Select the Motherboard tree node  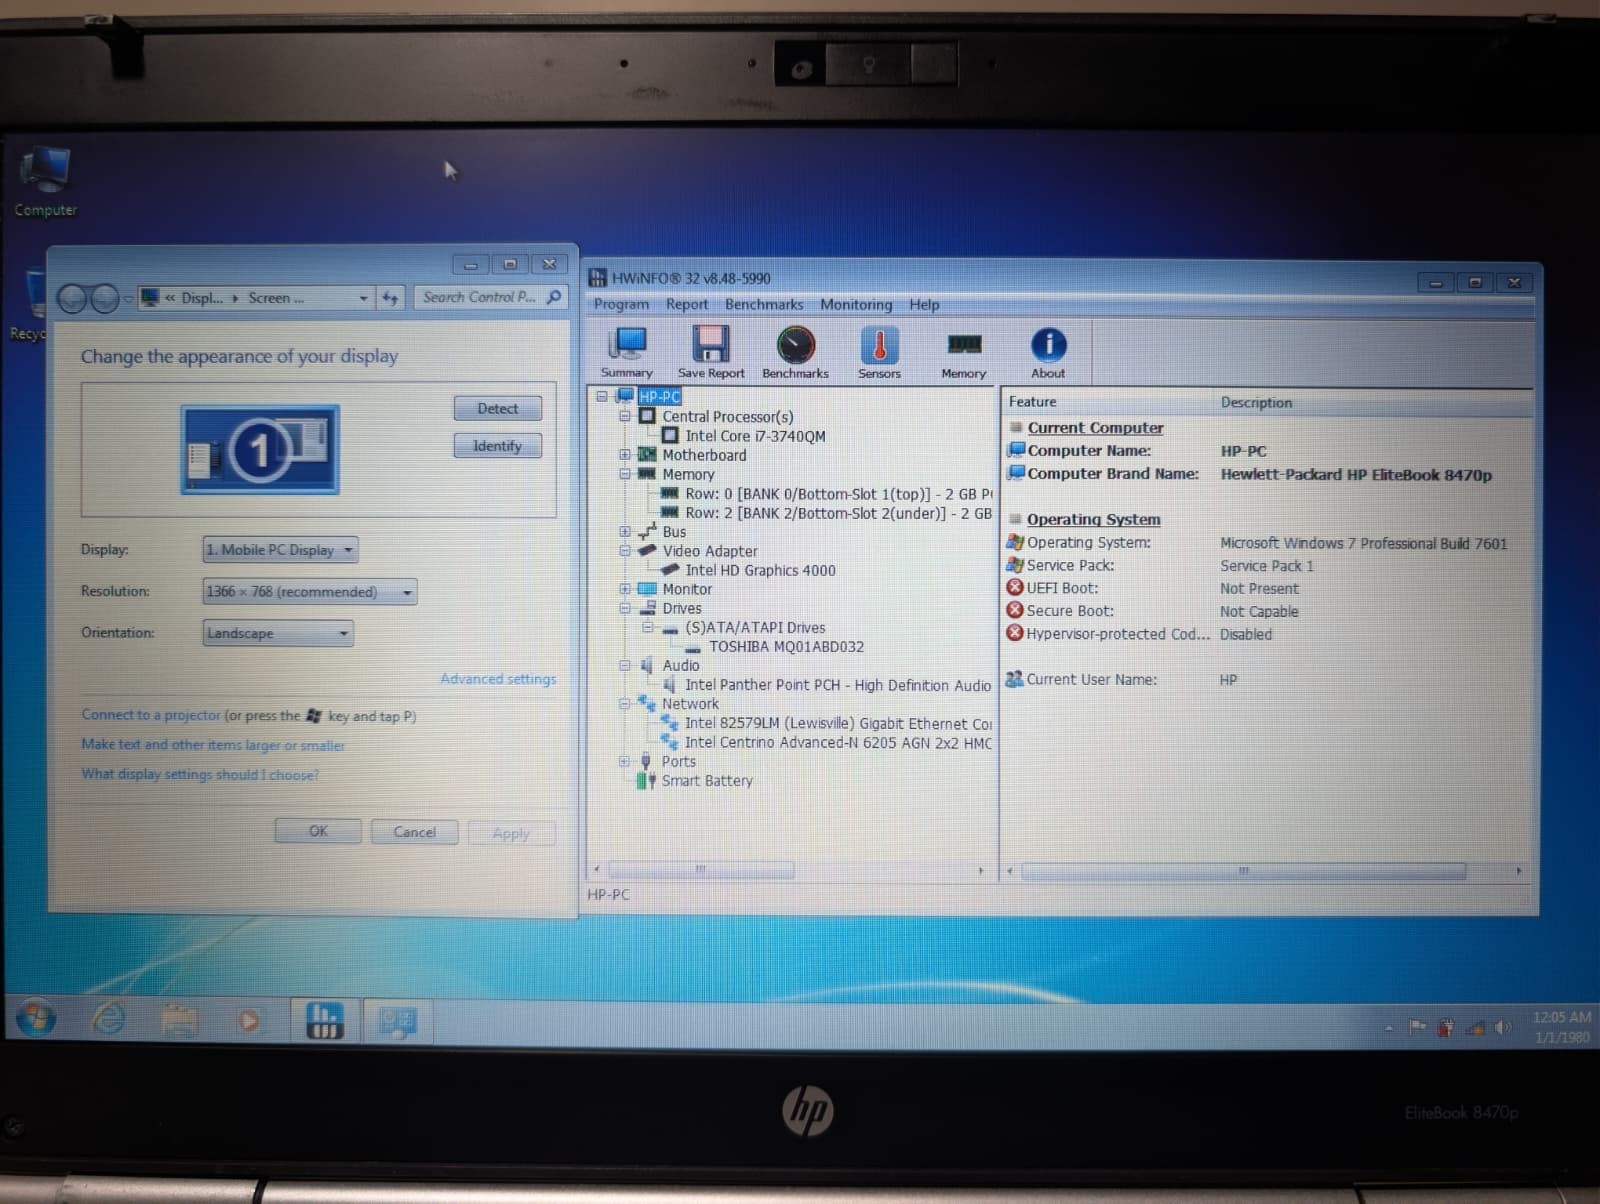pyautogui.click(x=704, y=455)
